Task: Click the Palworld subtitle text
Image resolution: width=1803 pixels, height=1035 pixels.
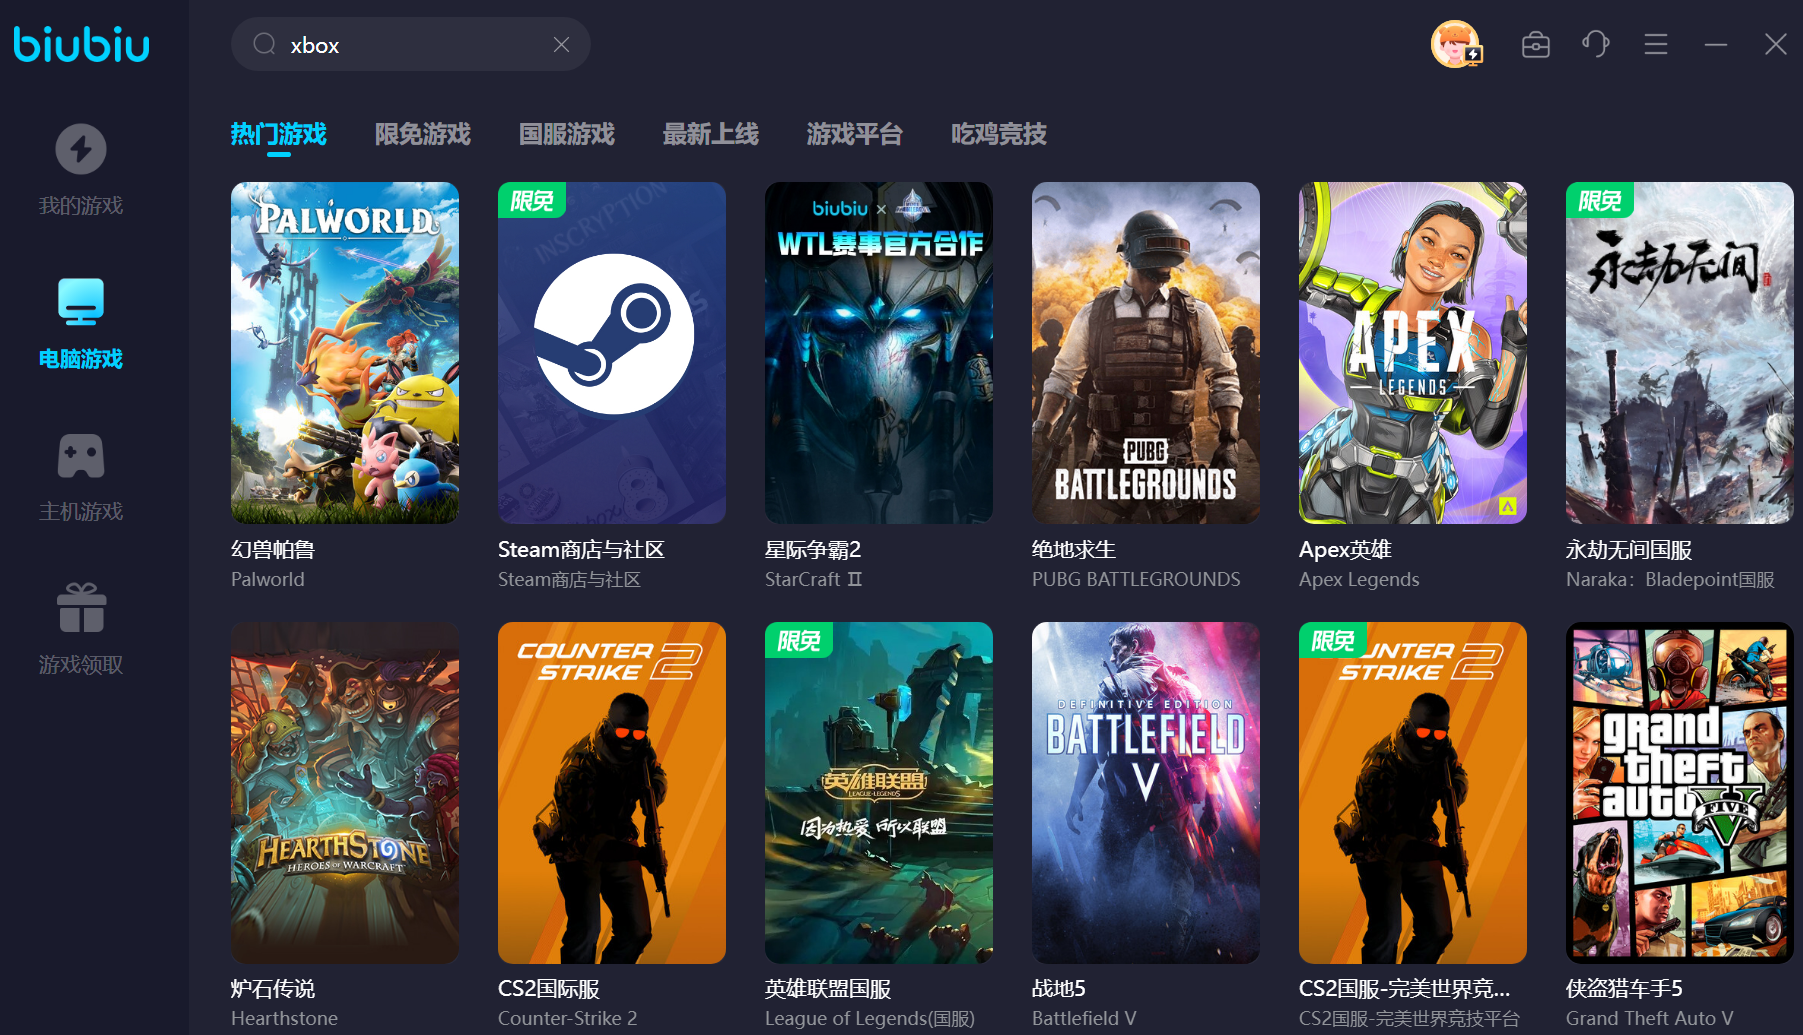Action: pos(268,580)
